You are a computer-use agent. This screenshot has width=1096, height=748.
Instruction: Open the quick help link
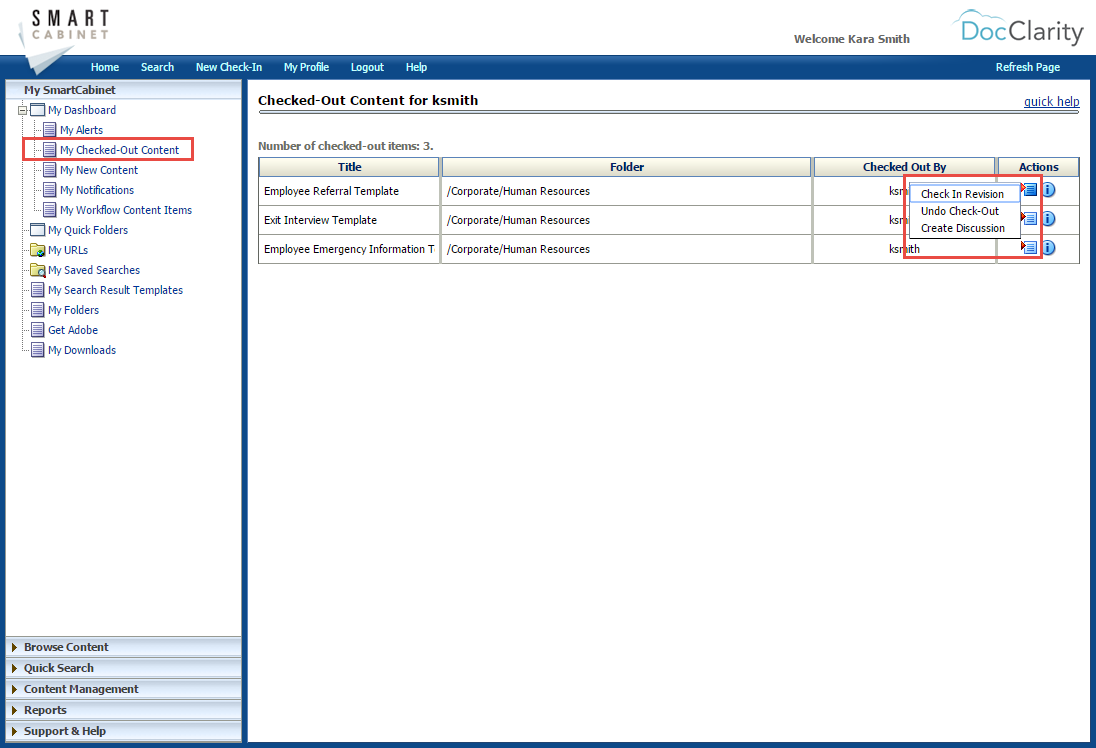pyautogui.click(x=1051, y=101)
